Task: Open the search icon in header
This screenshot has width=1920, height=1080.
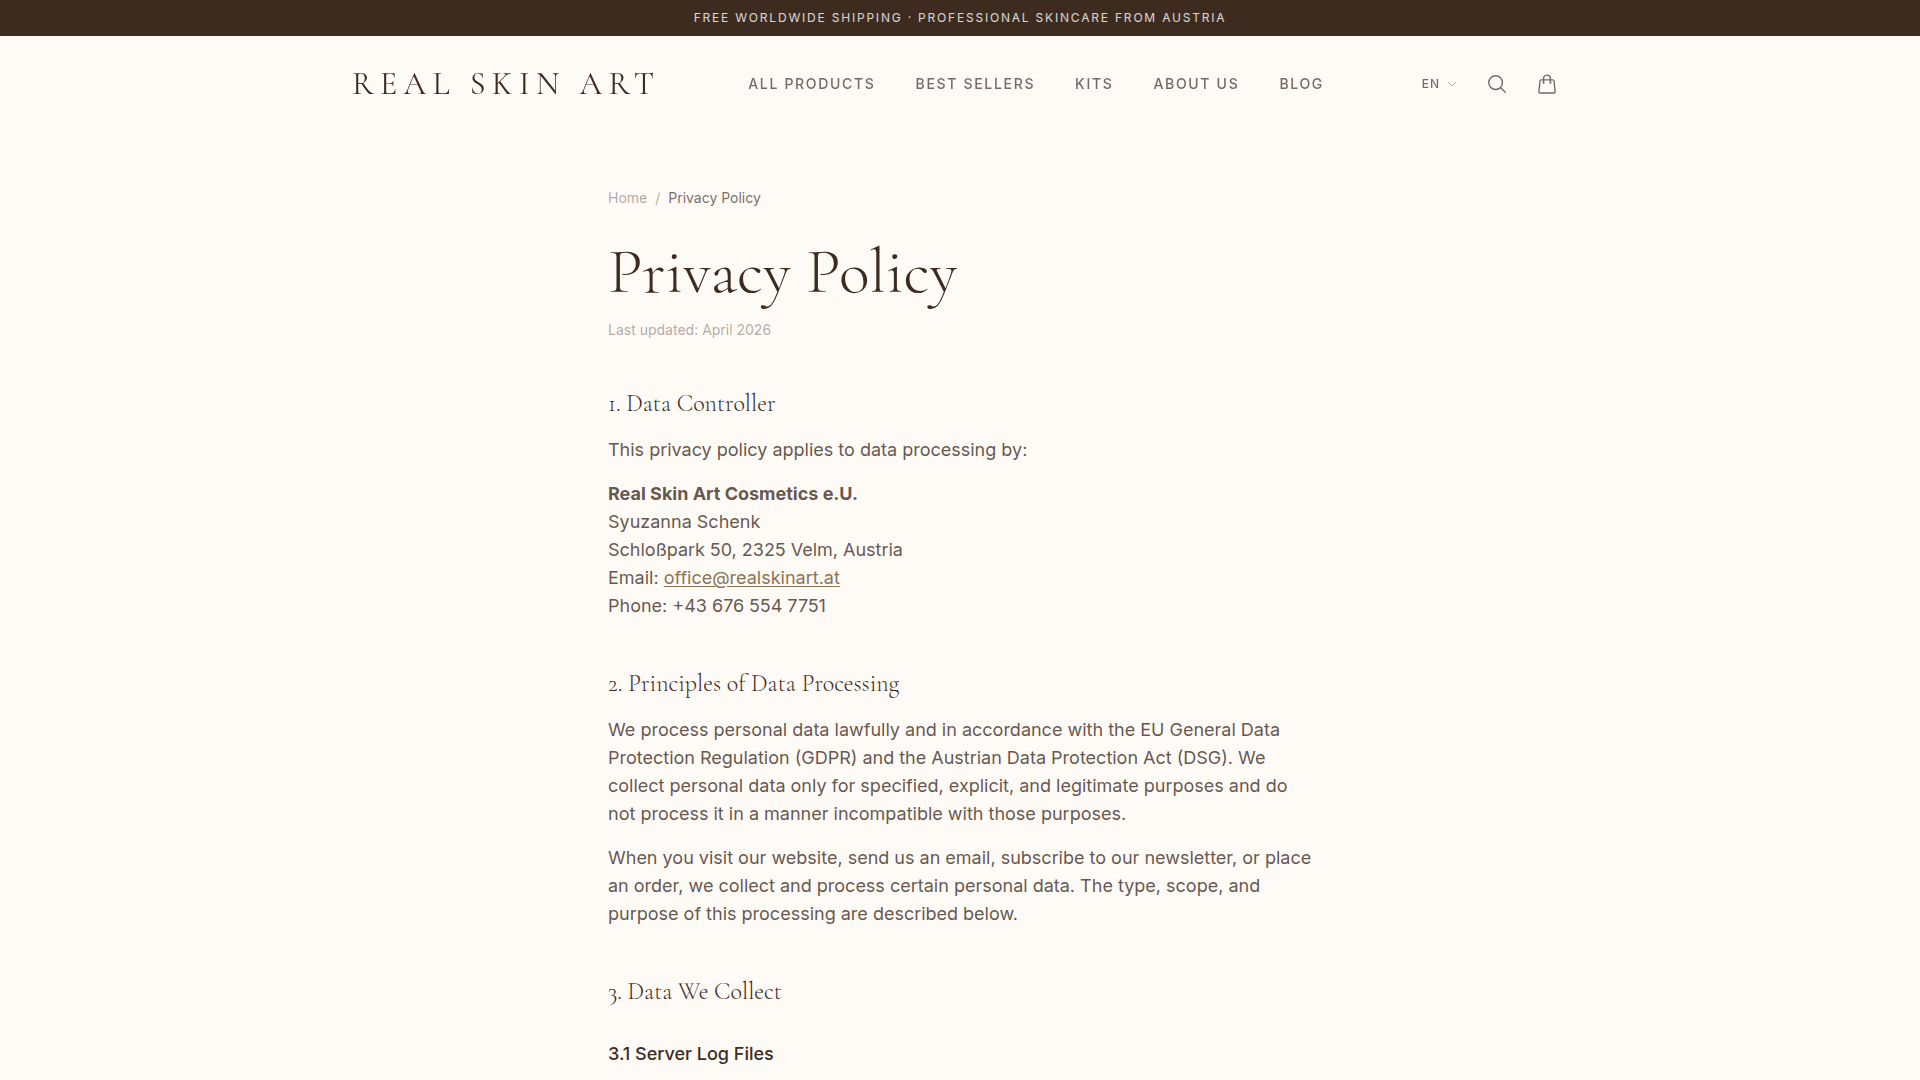Action: tap(1496, 84)
